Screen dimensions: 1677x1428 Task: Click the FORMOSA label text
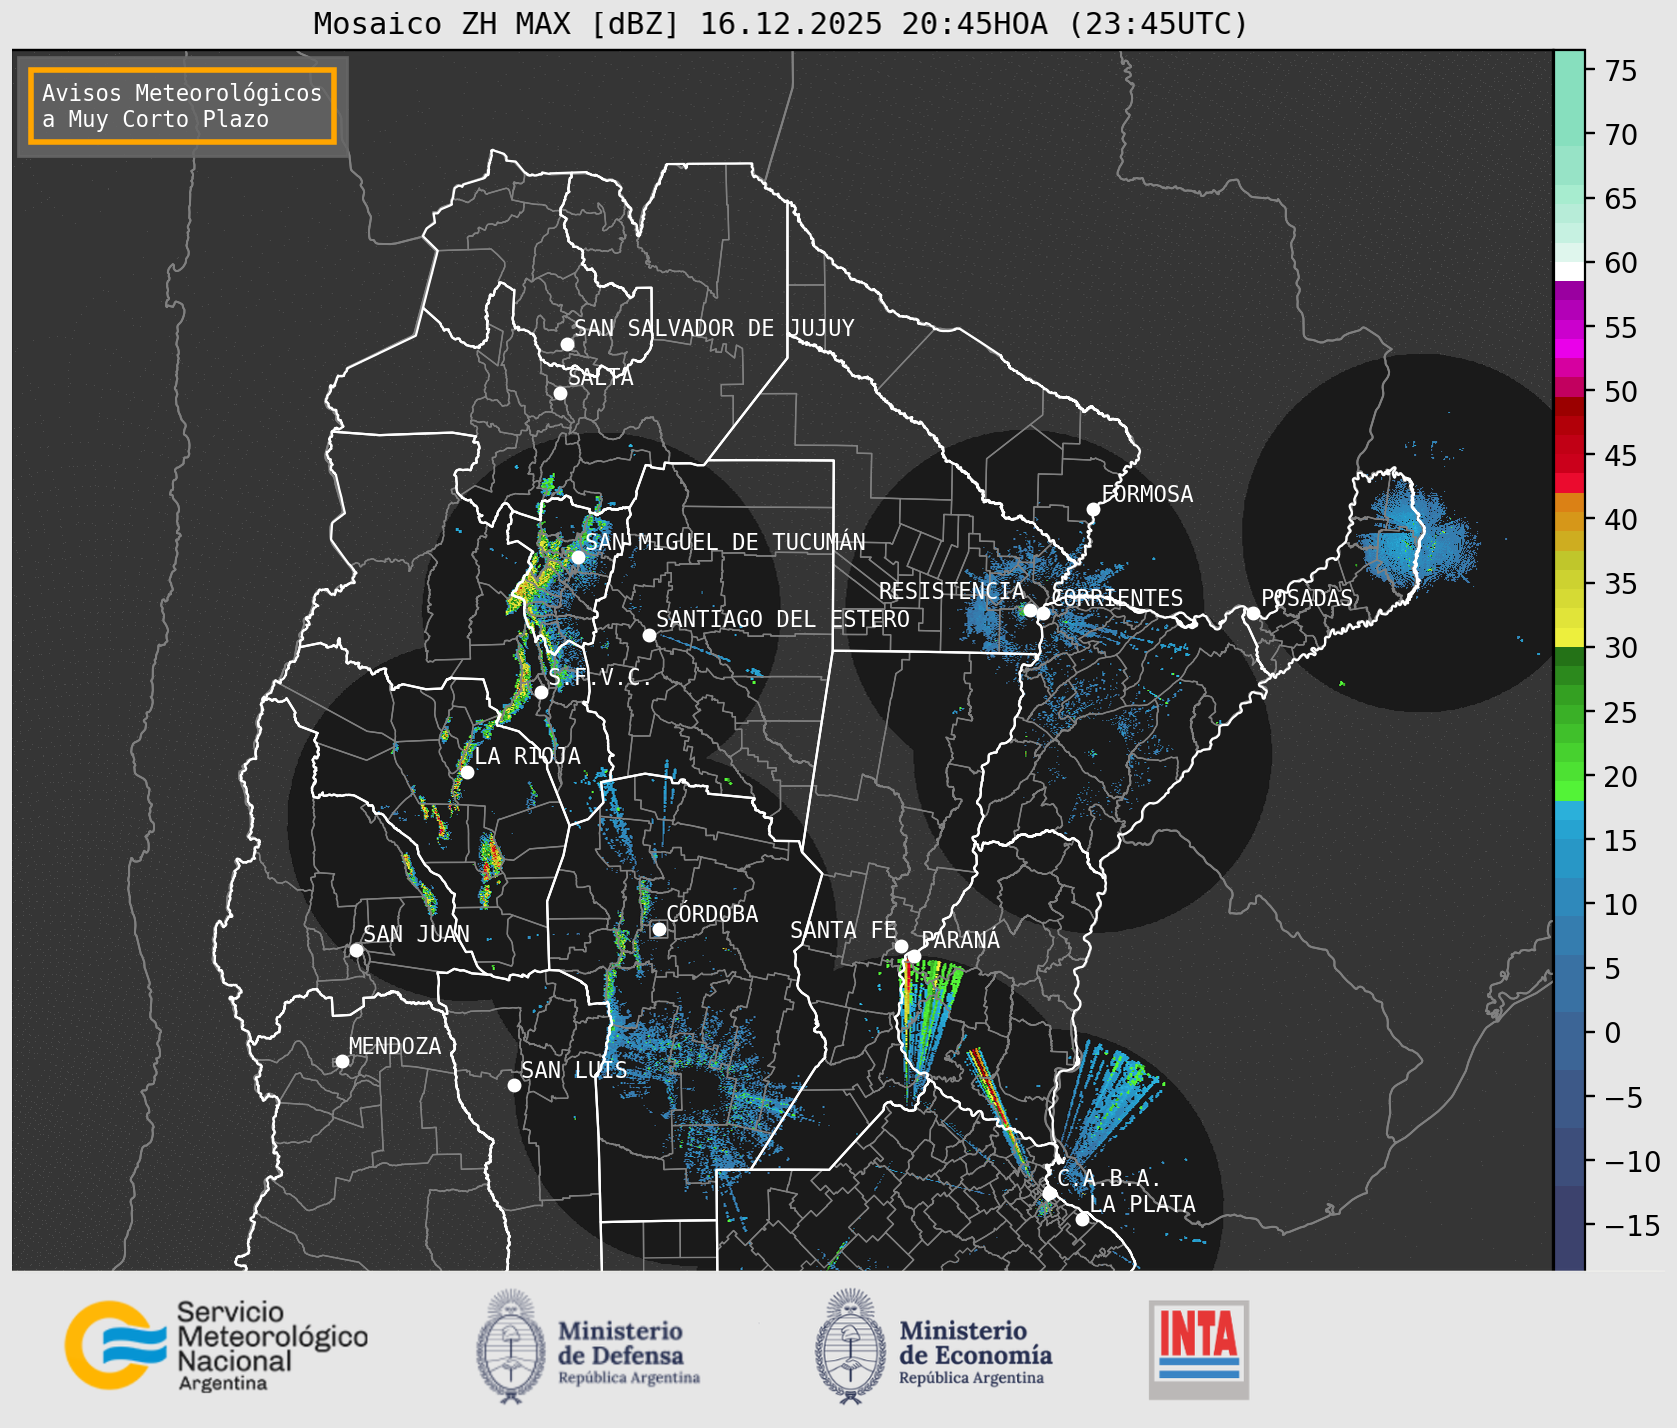click(x=1147, y=494)
